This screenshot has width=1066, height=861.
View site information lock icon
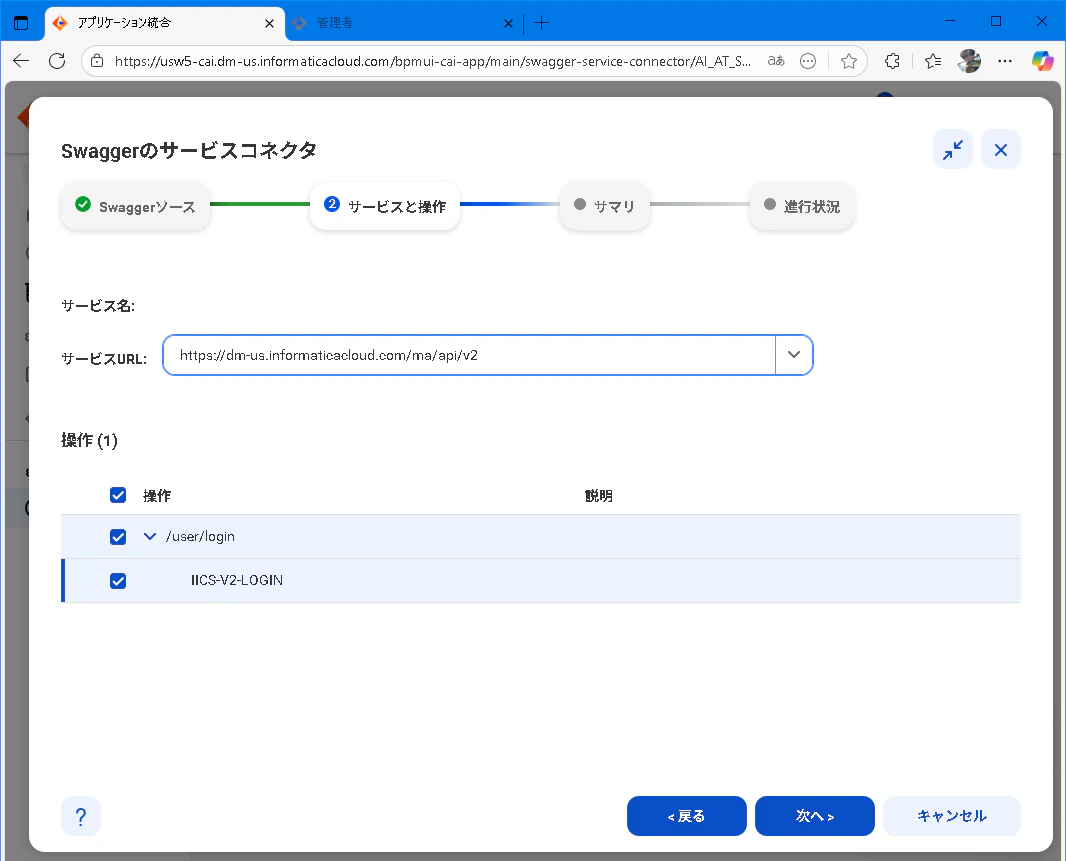[97, 61]
